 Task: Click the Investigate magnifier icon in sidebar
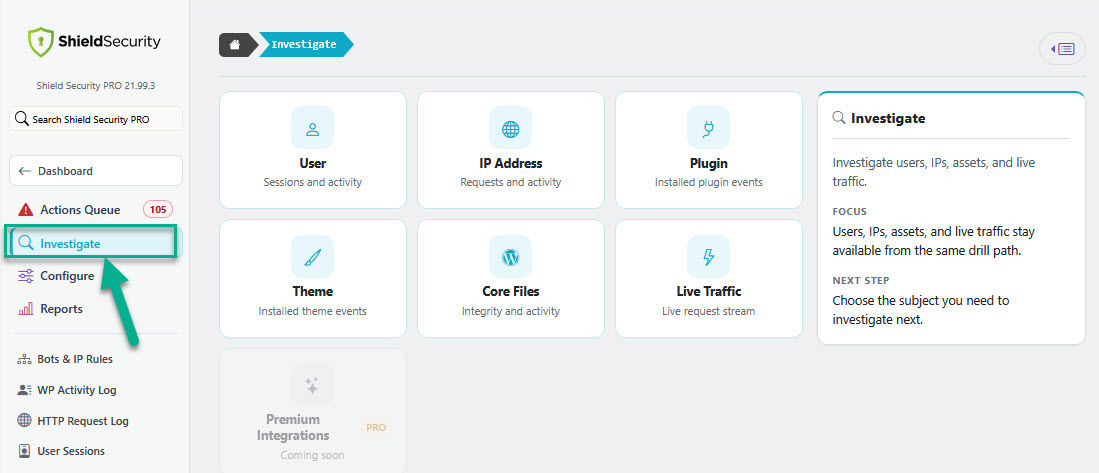[x=26, y=244]
